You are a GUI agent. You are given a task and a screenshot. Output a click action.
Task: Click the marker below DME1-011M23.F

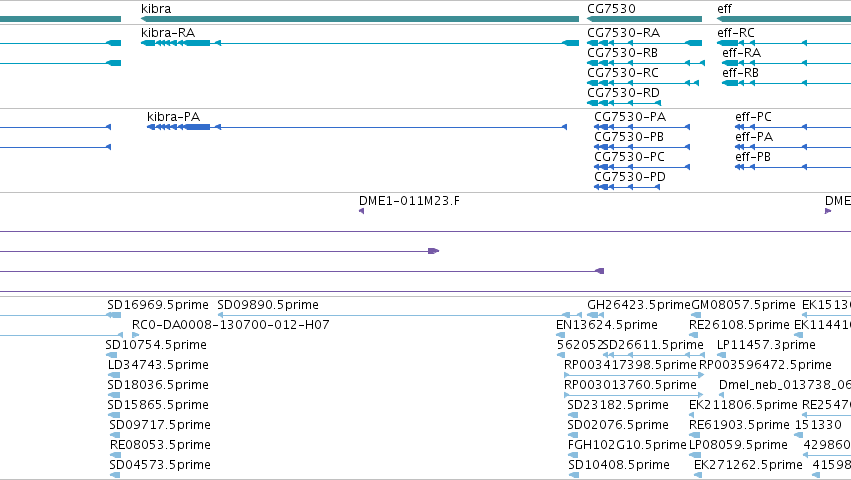[x=361, y=211]
